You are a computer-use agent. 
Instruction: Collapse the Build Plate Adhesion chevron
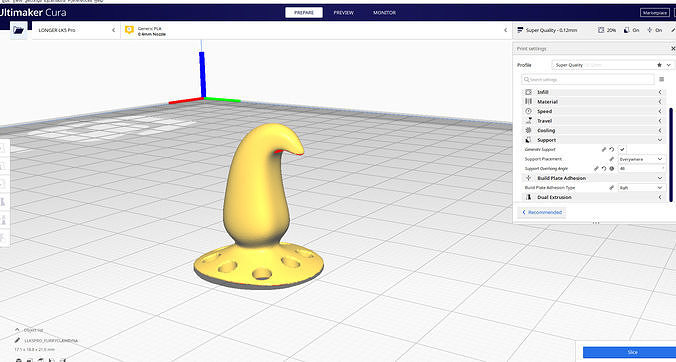660,178
